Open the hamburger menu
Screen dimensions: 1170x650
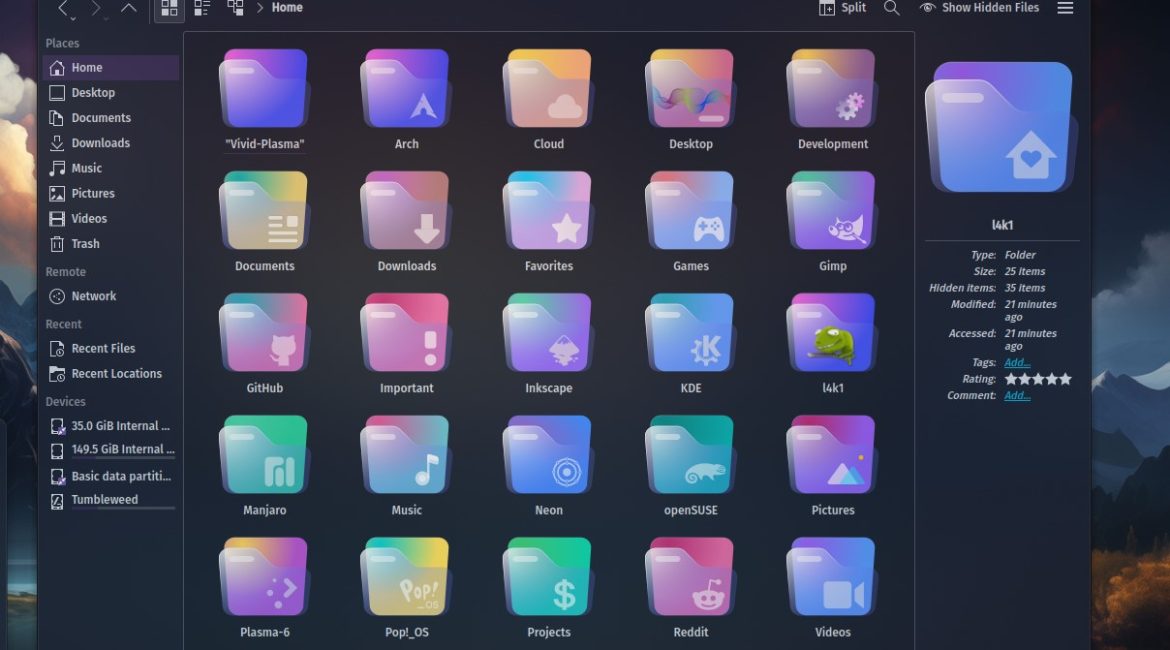1065,8
